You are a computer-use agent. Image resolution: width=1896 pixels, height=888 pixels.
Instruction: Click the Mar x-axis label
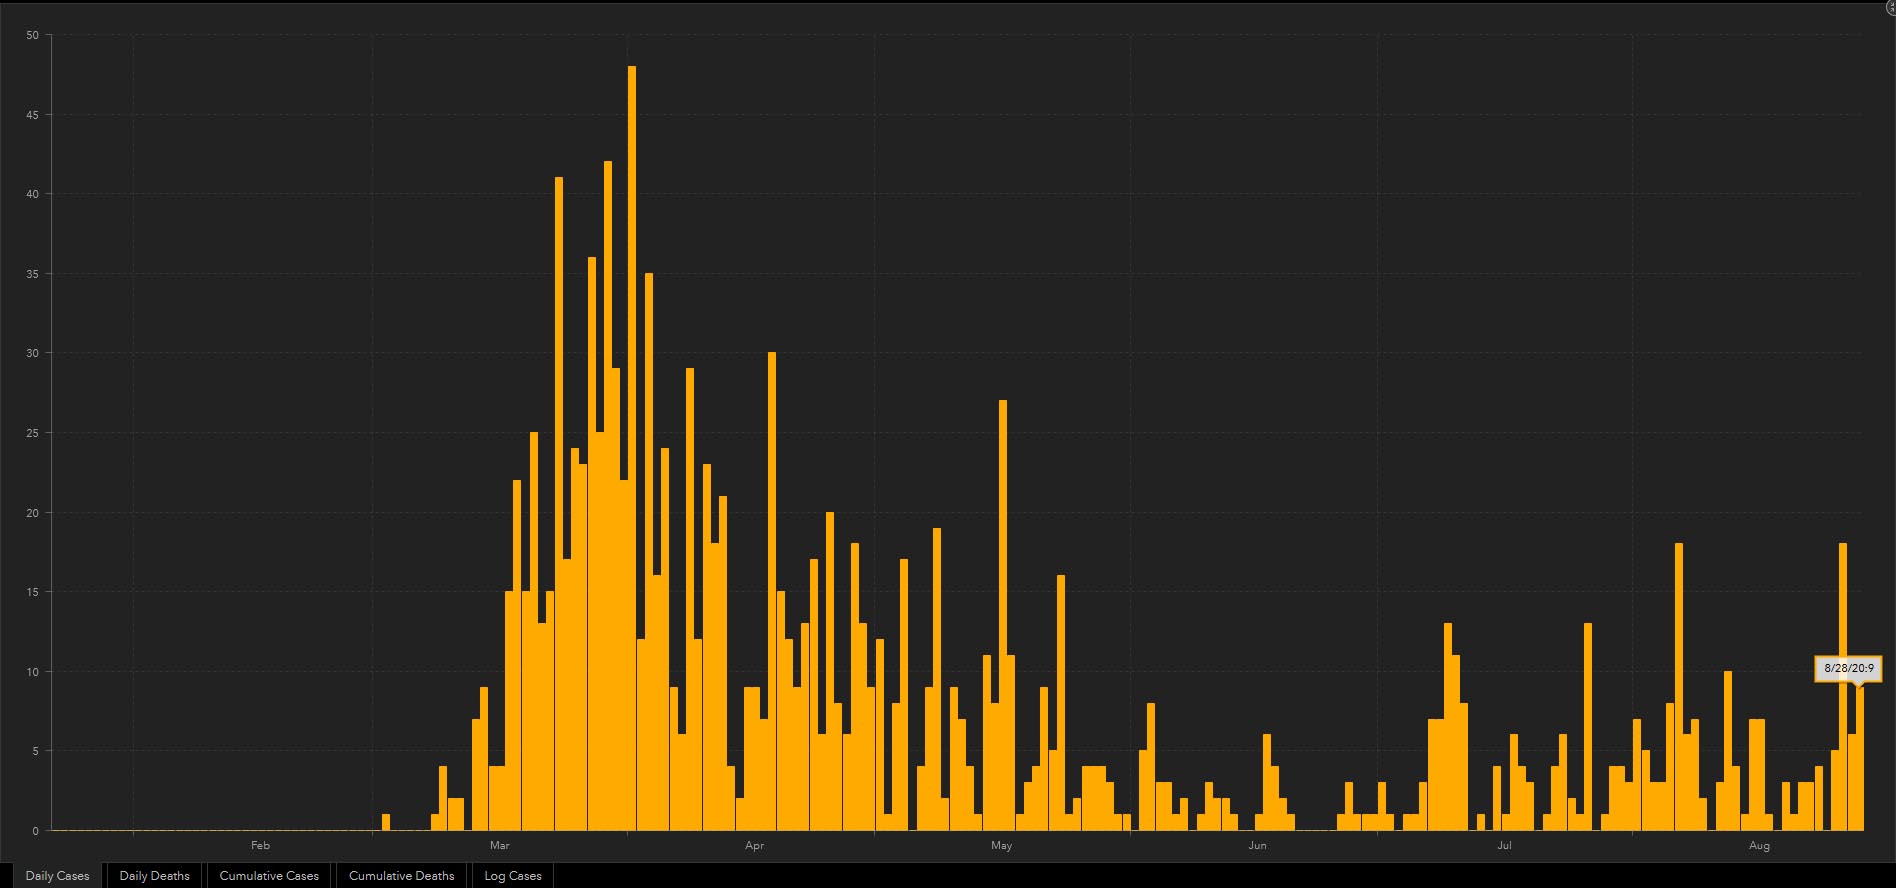coord(499,845)
